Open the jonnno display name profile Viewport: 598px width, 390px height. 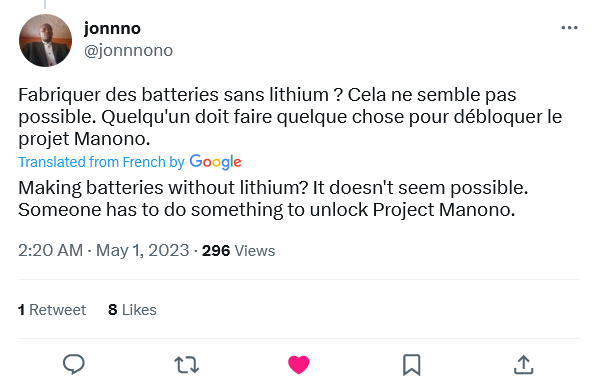click(x=112, y=28)
